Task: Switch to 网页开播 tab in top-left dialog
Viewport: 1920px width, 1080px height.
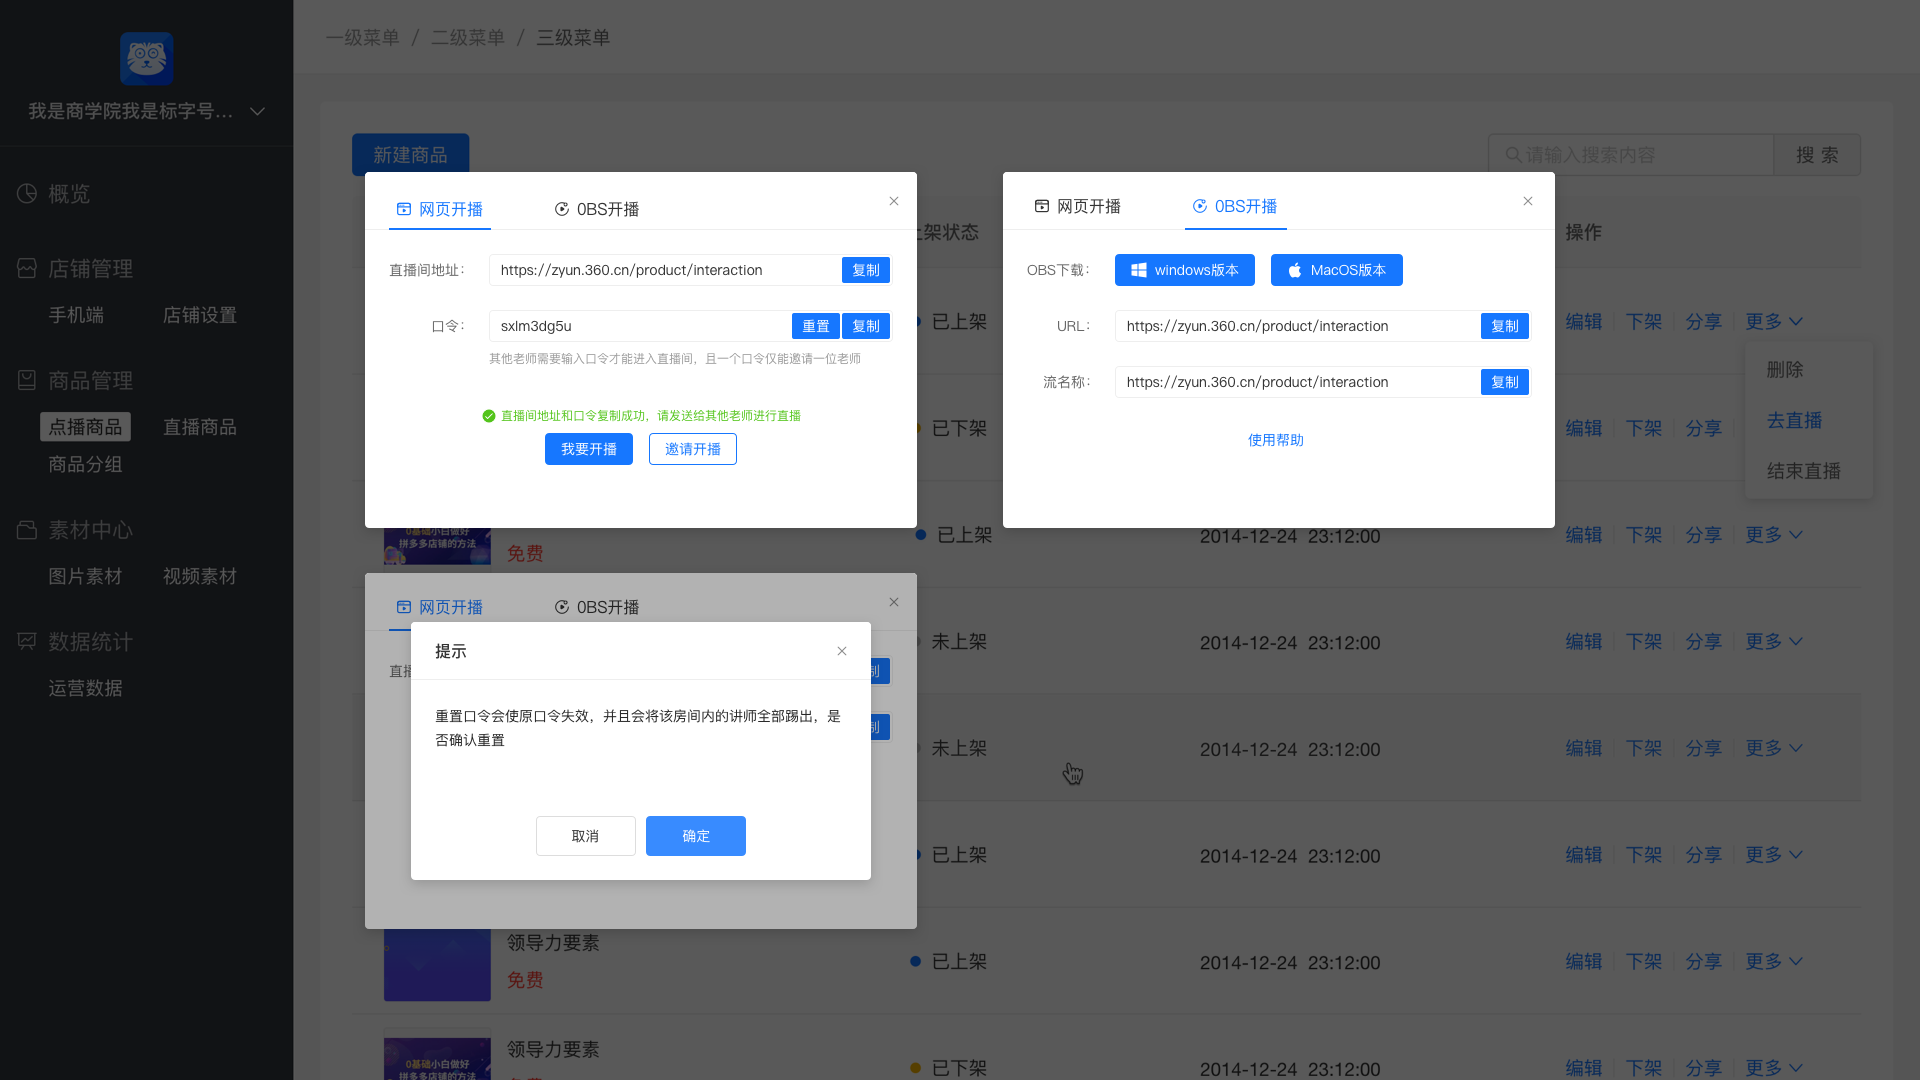Action: pyautogui.click(x=440, y=209)
